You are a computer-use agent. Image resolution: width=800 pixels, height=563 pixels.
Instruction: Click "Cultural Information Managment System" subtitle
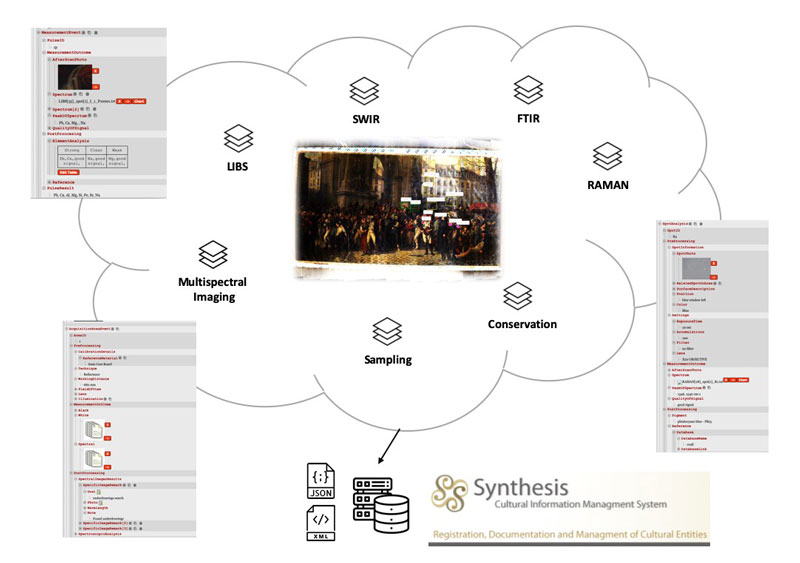581,504
